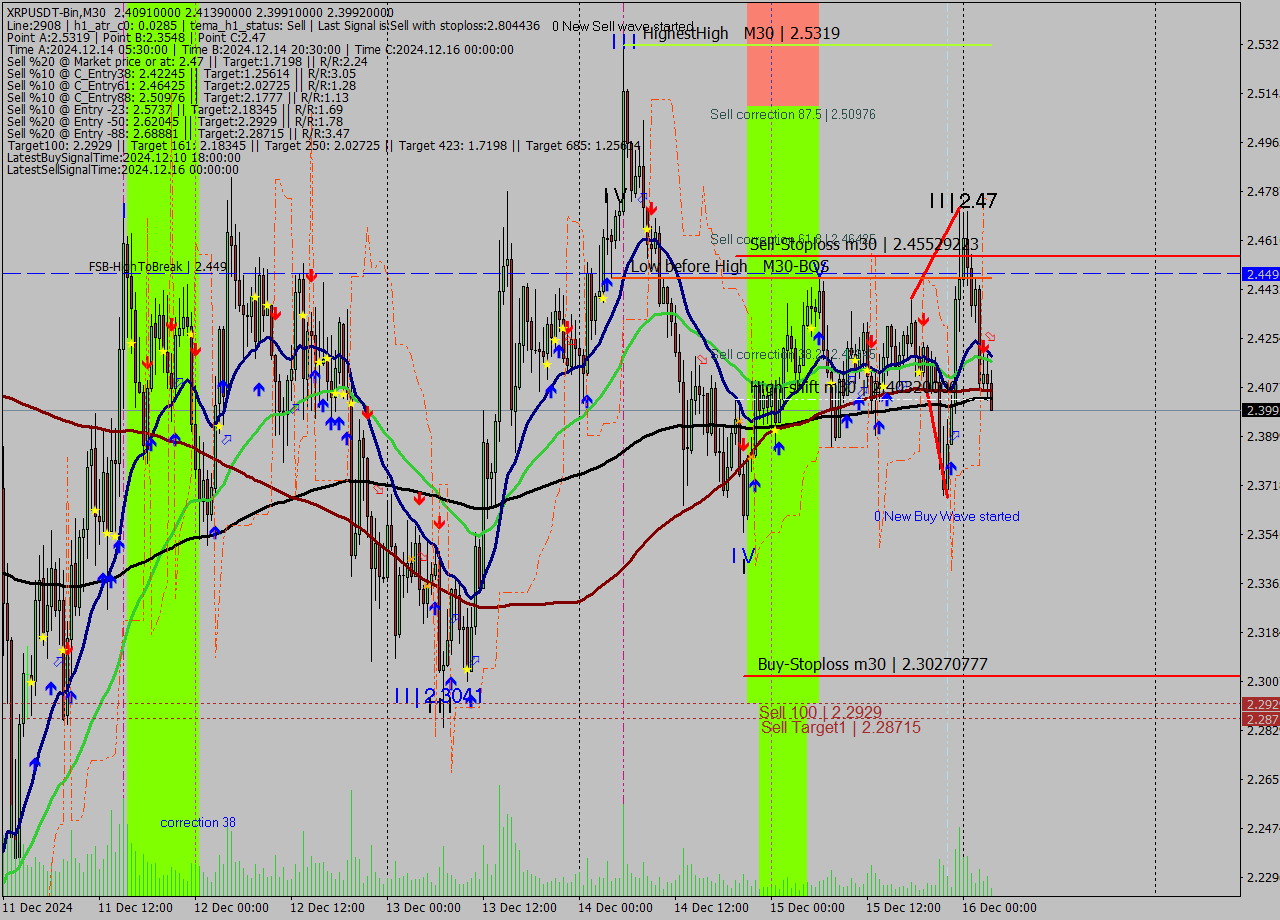Click the '0 New Buy Wave started' text
Screen dimensions: 1280x920
coord(947,516)
